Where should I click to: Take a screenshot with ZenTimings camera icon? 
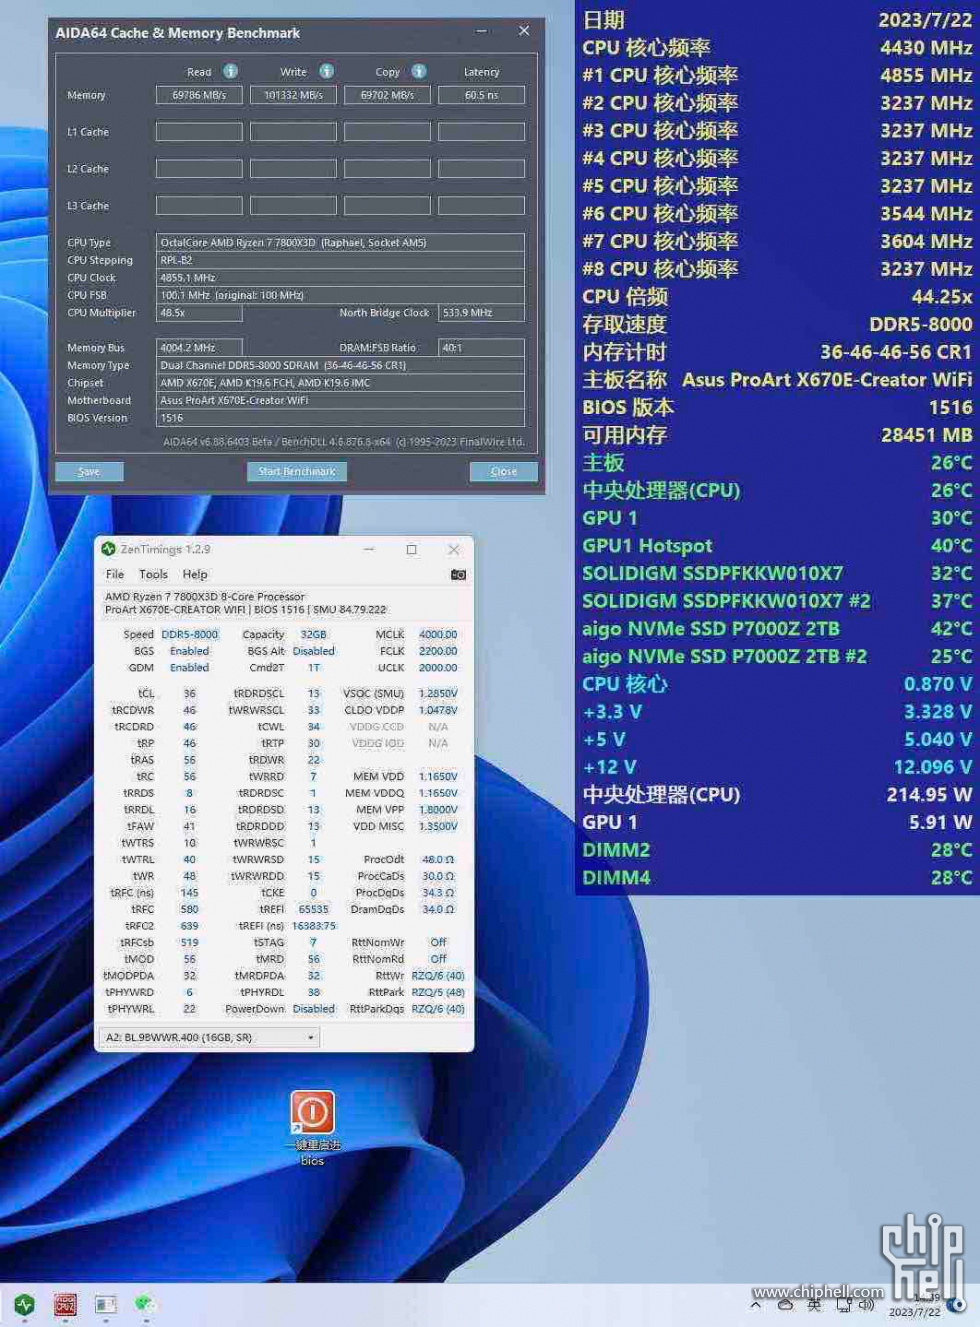pyautogui.click(x=458, y=575)
